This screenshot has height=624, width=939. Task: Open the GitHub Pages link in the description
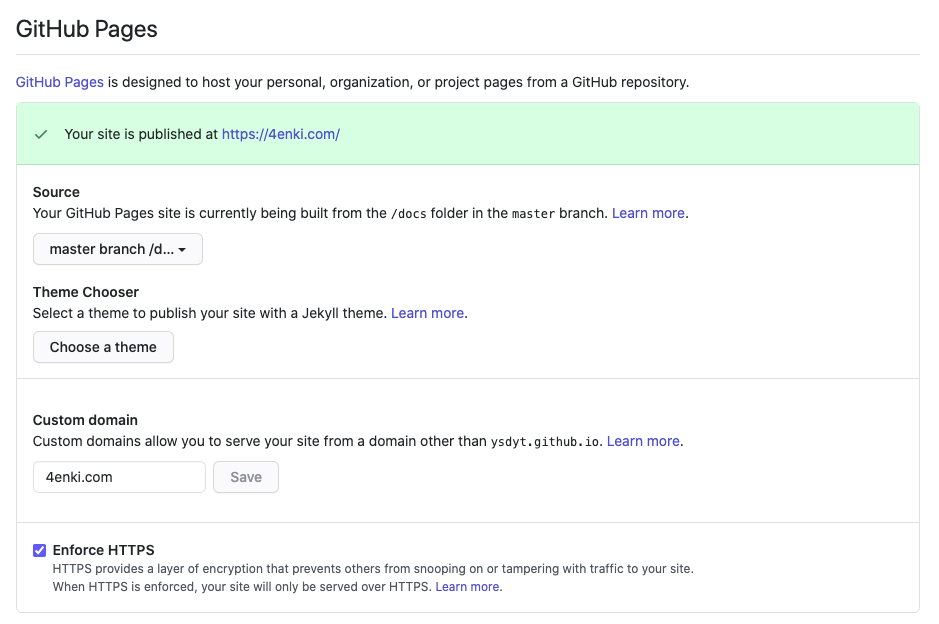(59, 82)
